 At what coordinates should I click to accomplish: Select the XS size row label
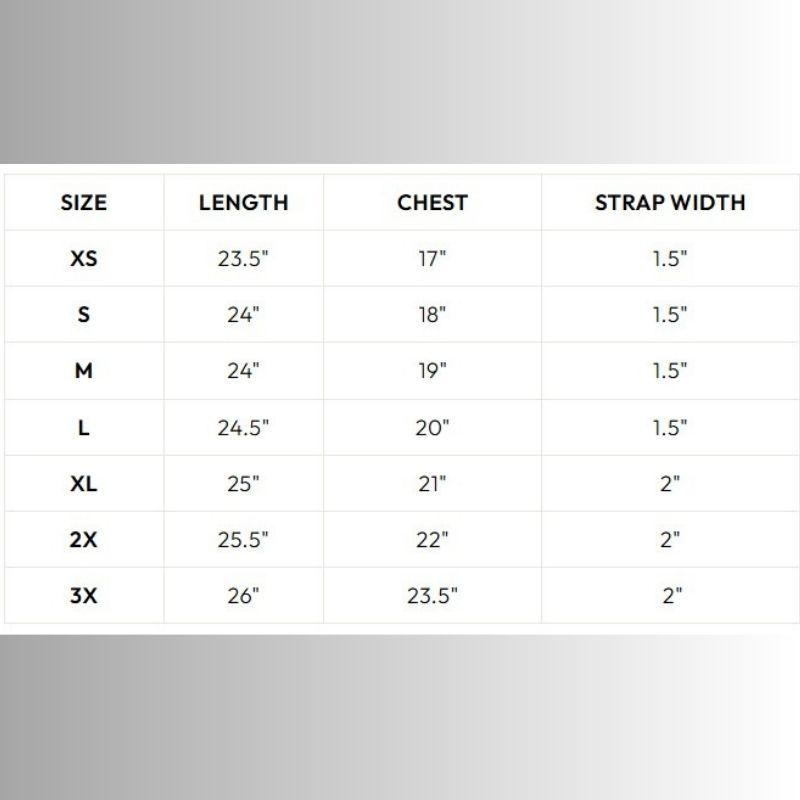84,259
